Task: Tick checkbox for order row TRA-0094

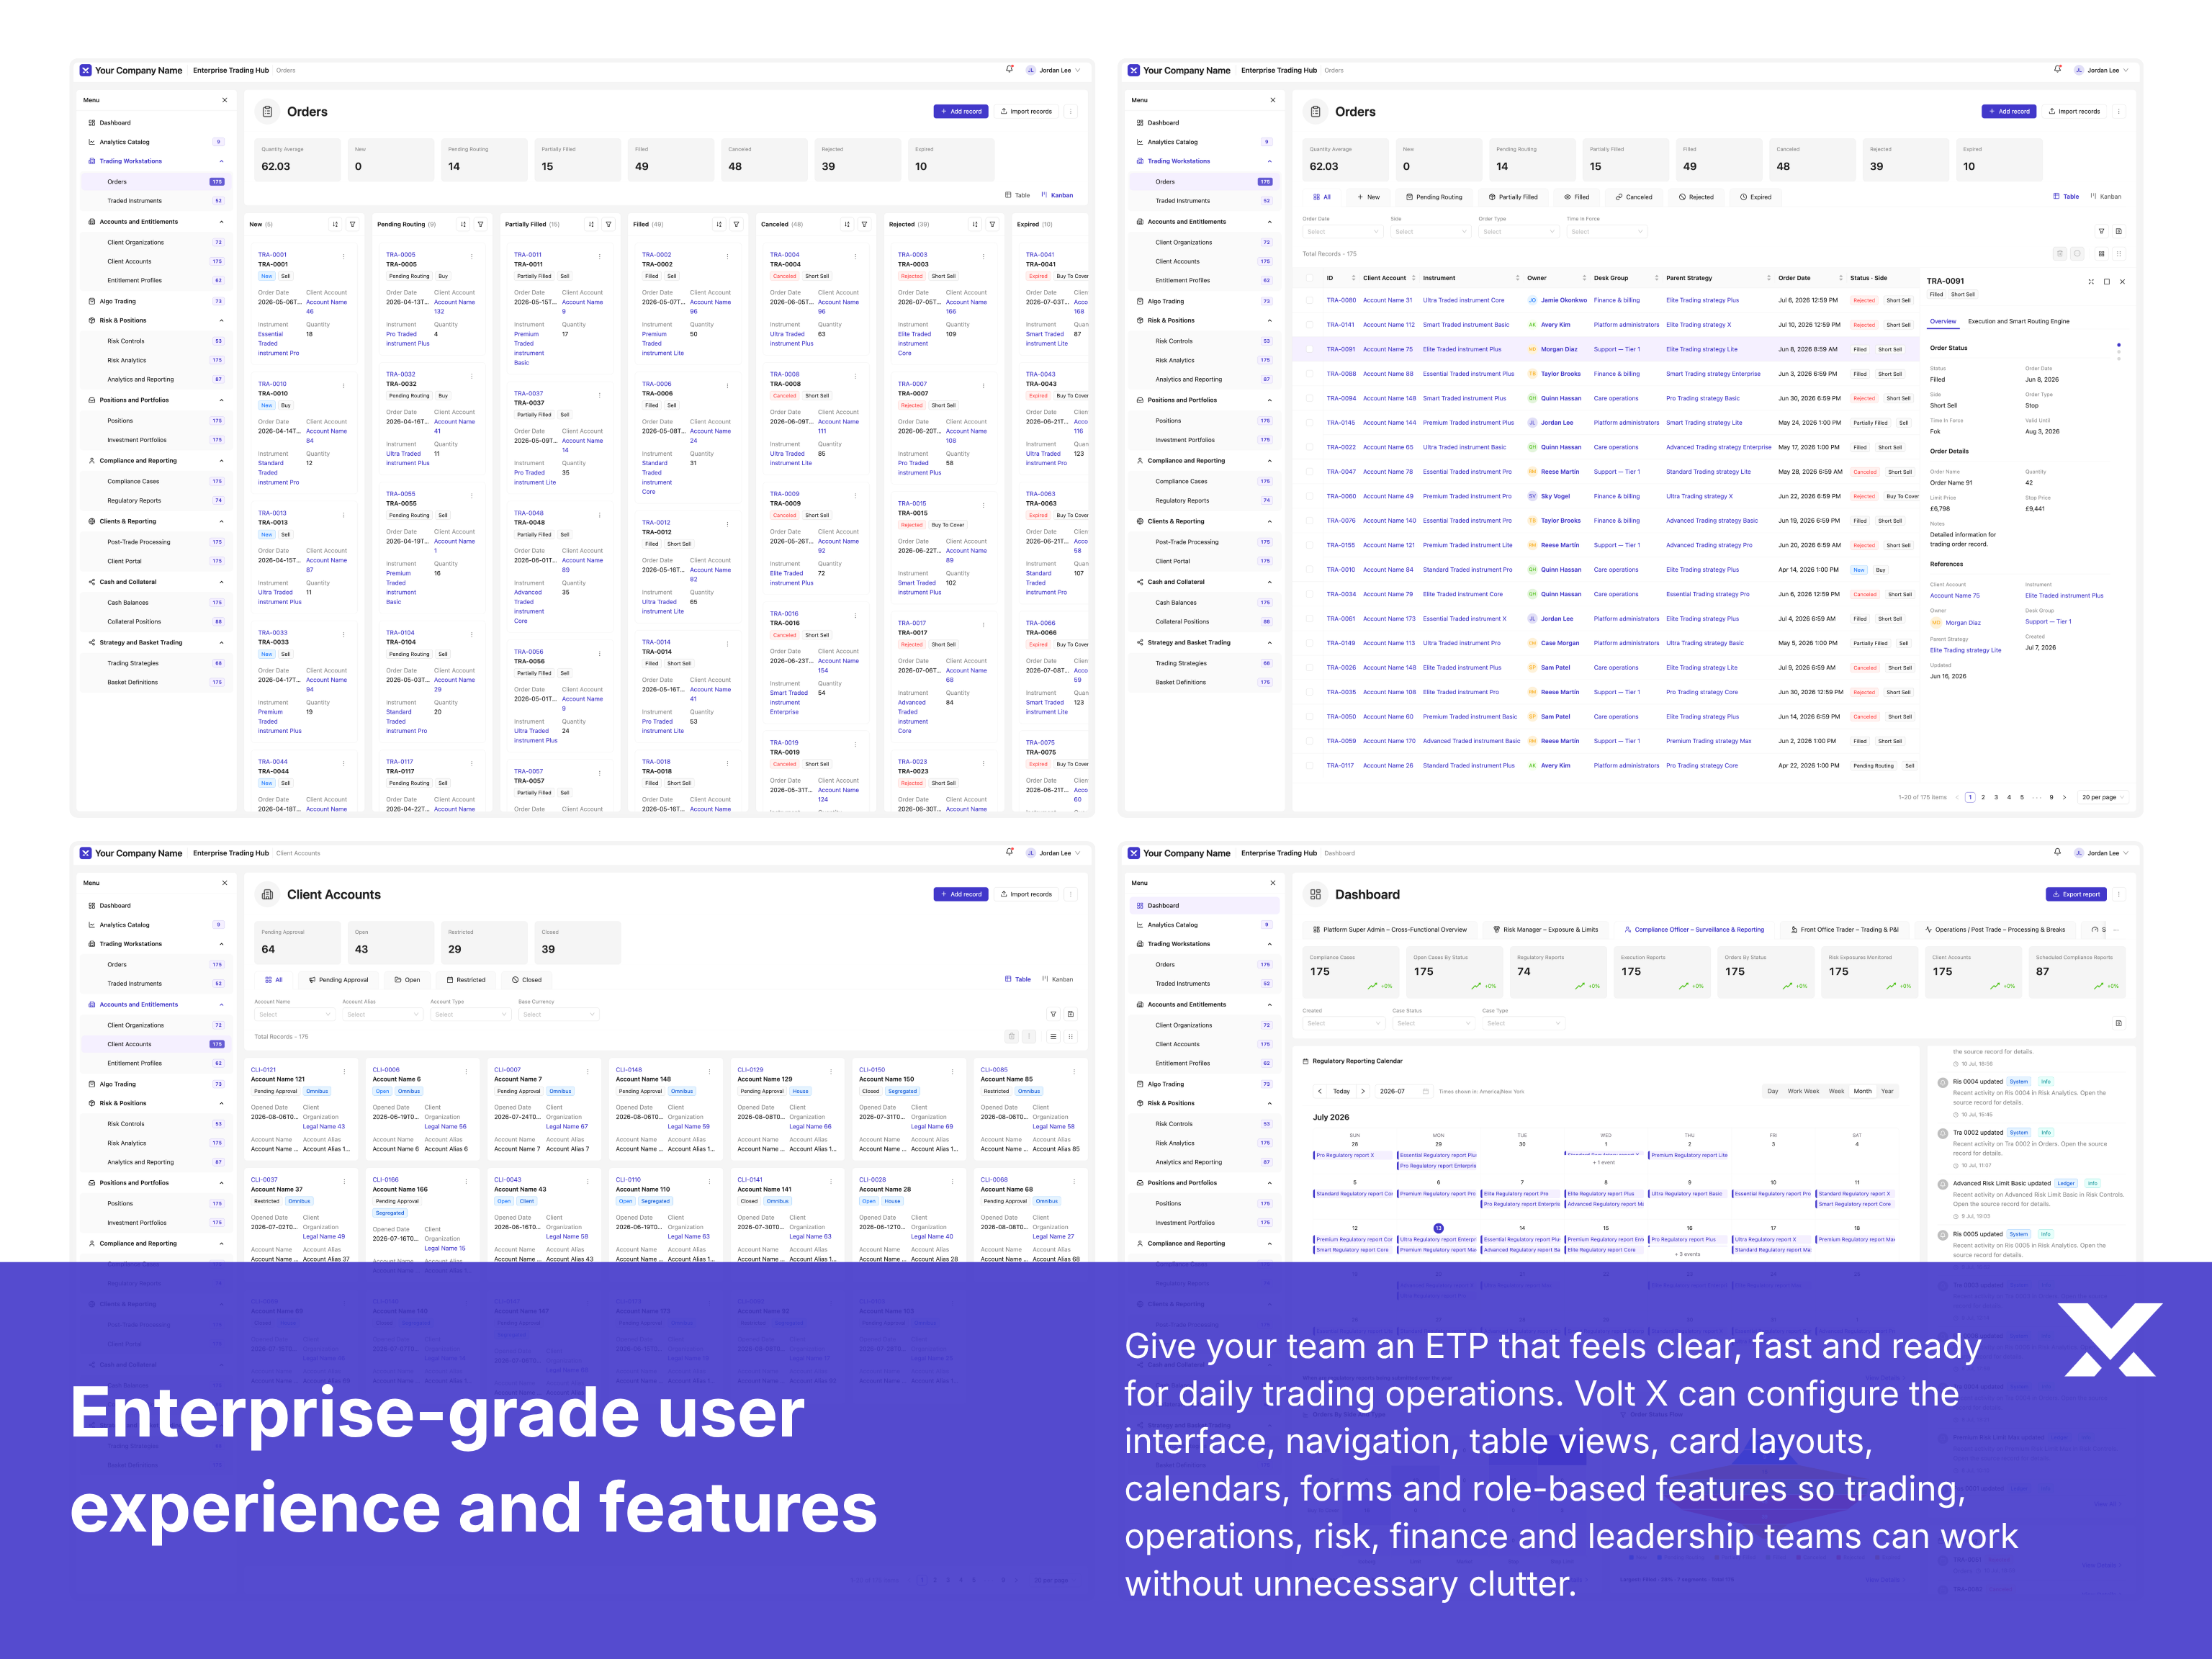Action: pos(1309,398)
